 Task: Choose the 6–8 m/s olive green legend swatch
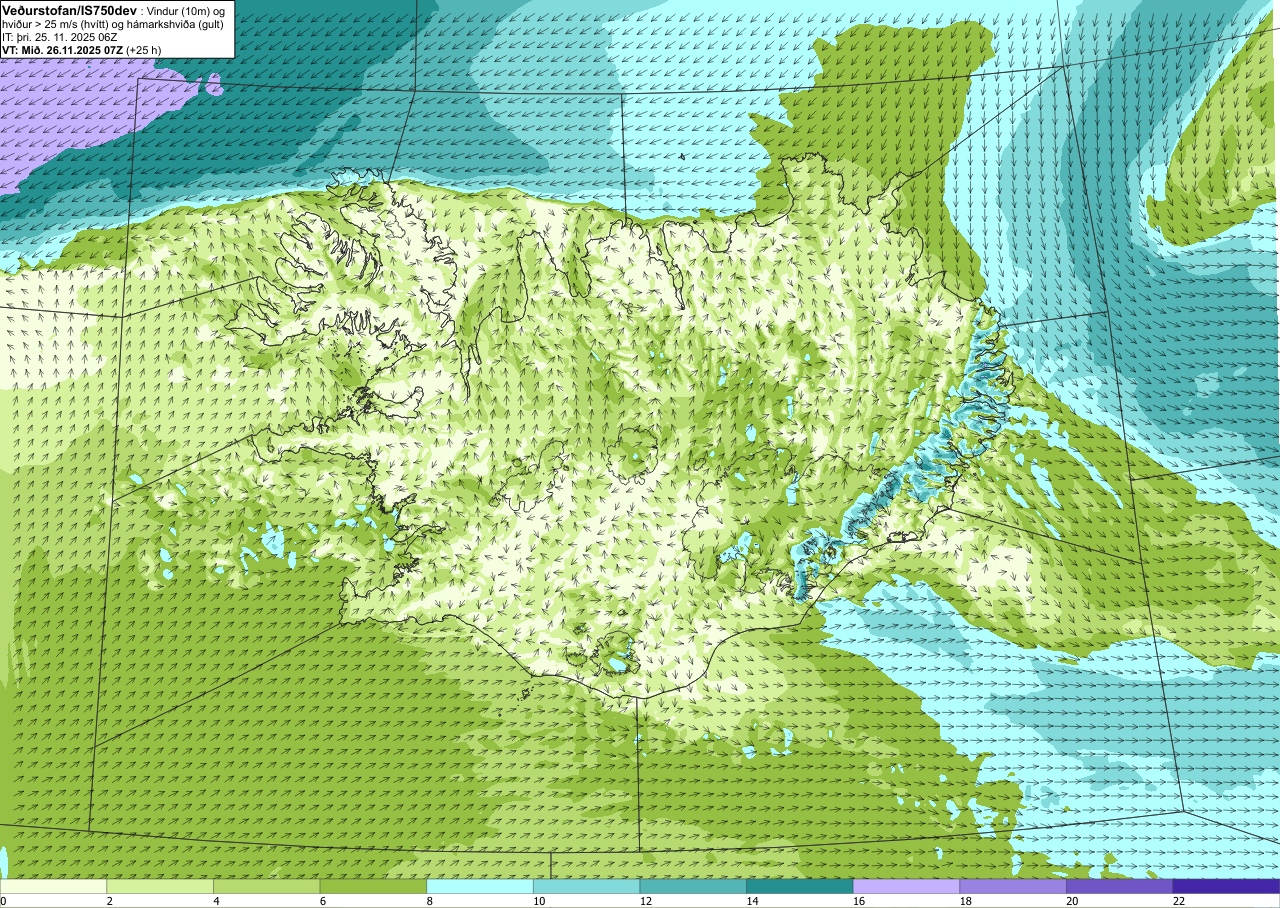tap(373, 886)
